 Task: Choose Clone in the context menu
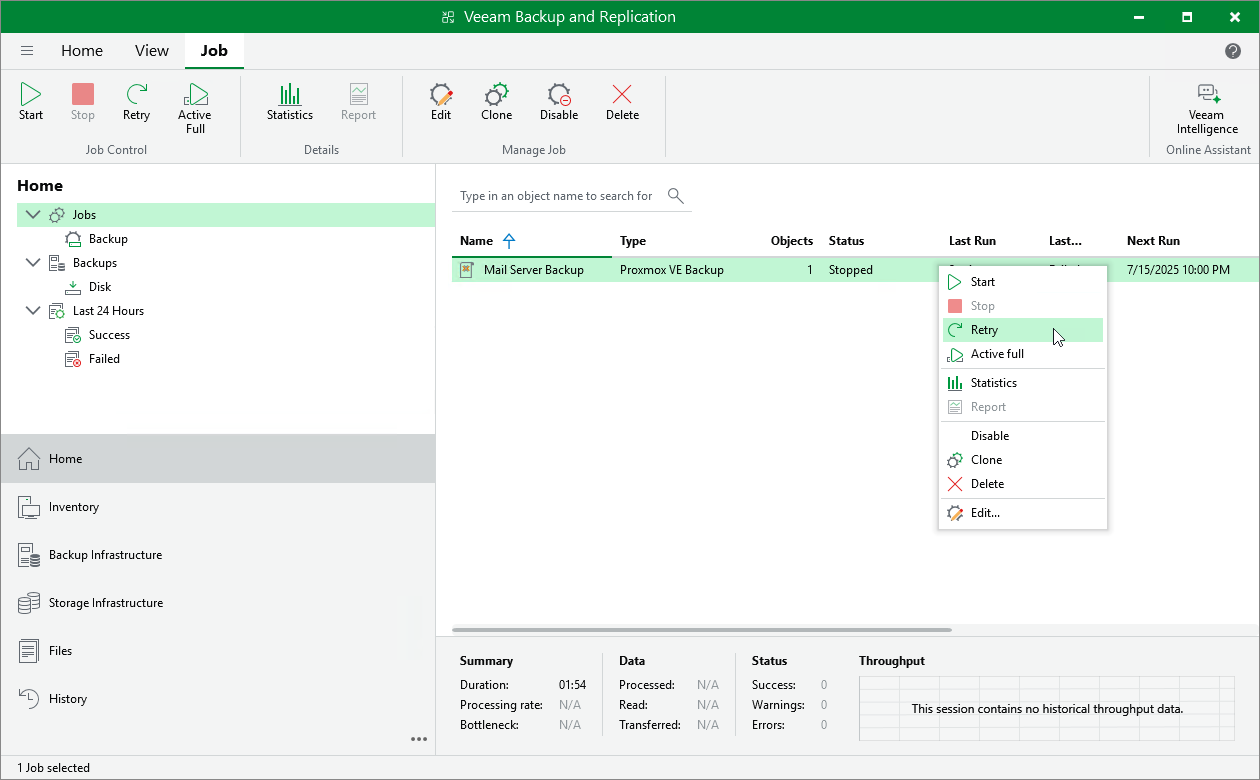pos(1023,460)
